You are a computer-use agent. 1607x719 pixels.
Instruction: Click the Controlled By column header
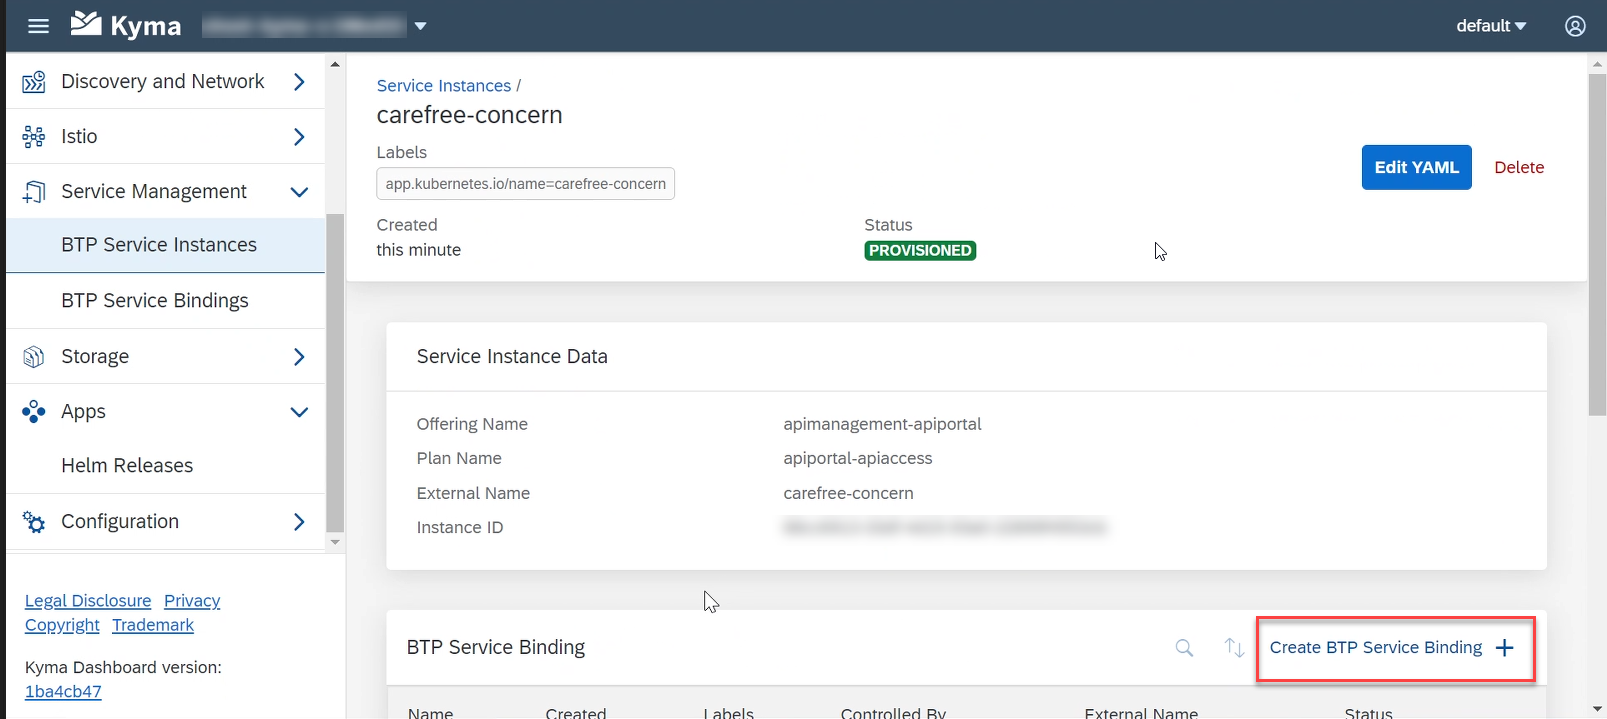[893, 712]
